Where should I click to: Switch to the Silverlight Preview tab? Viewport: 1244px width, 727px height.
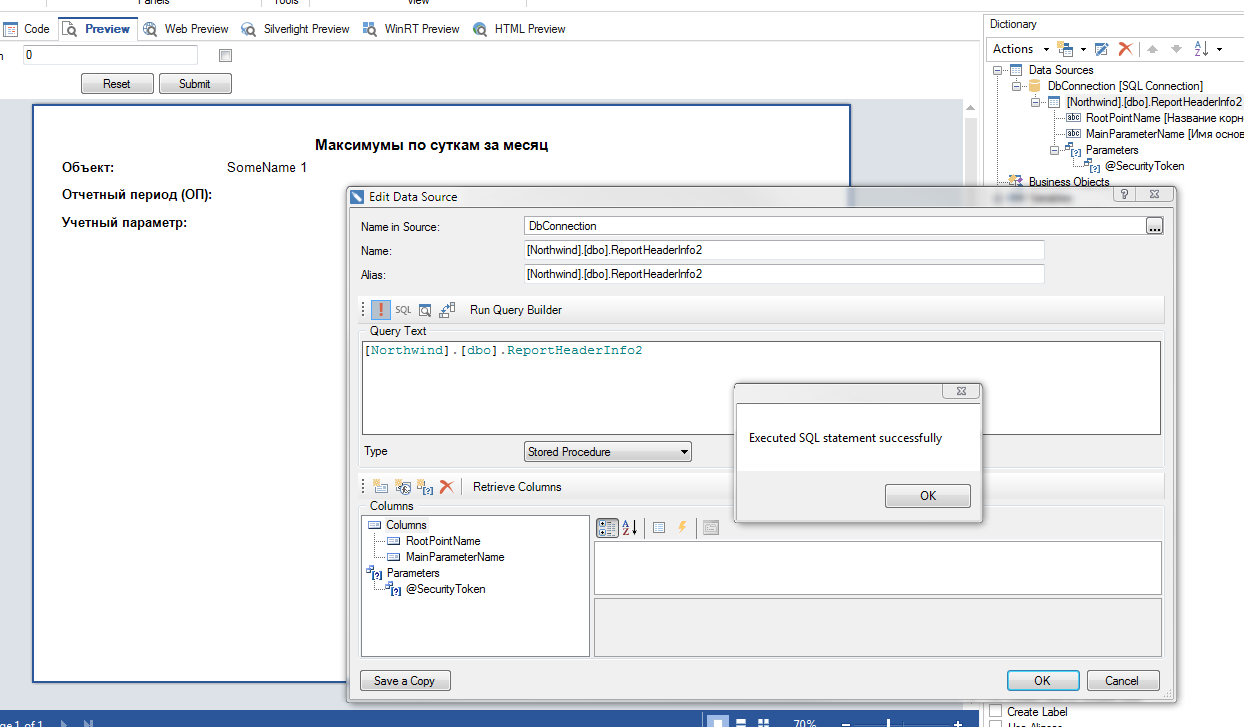tap(295, 29)
